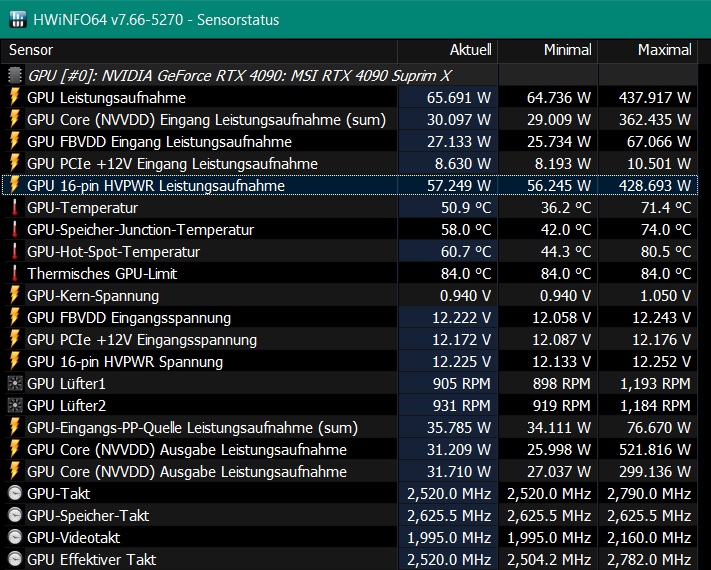The image size is (711, 570).
Task: Click lightning icon beside GPU PCIe +12V Eingangsspannung
Action: [x=15, y=339]
